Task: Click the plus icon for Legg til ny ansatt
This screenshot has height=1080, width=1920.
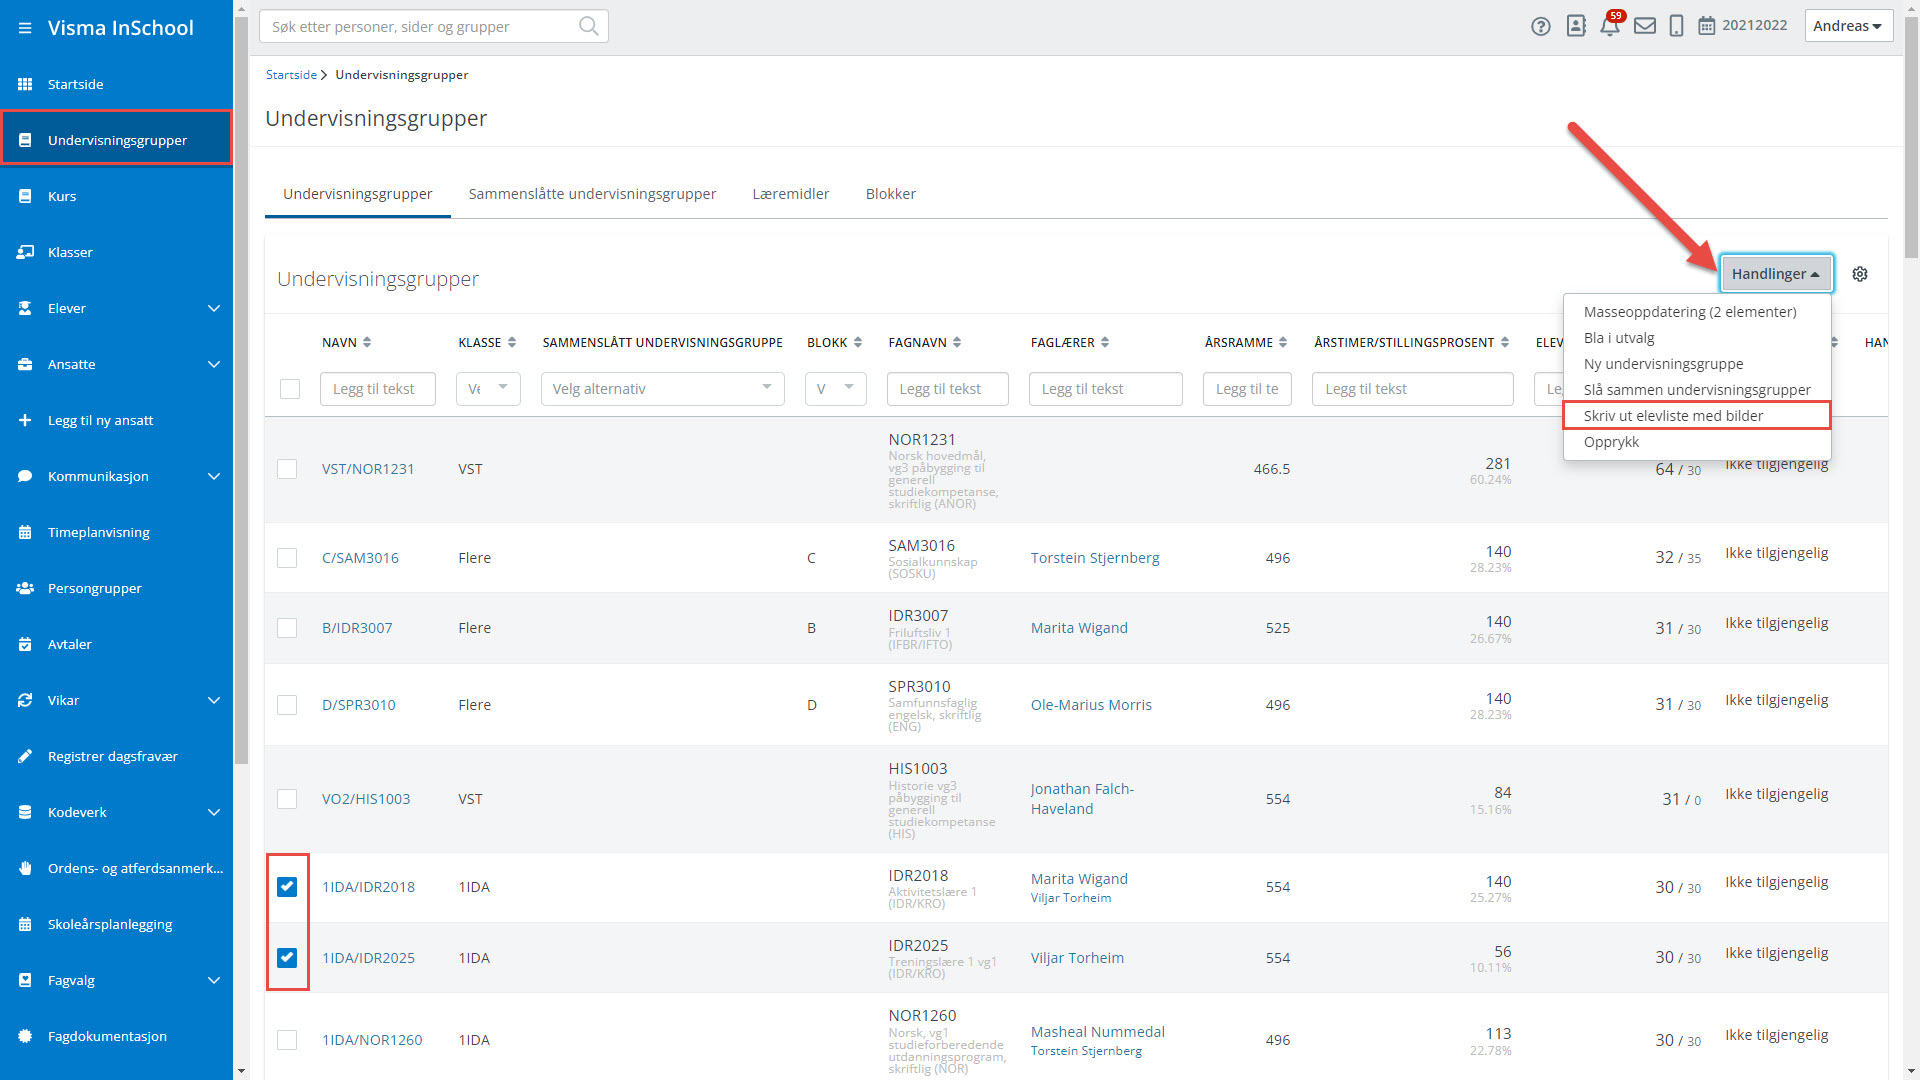Action: click(25, 420)
